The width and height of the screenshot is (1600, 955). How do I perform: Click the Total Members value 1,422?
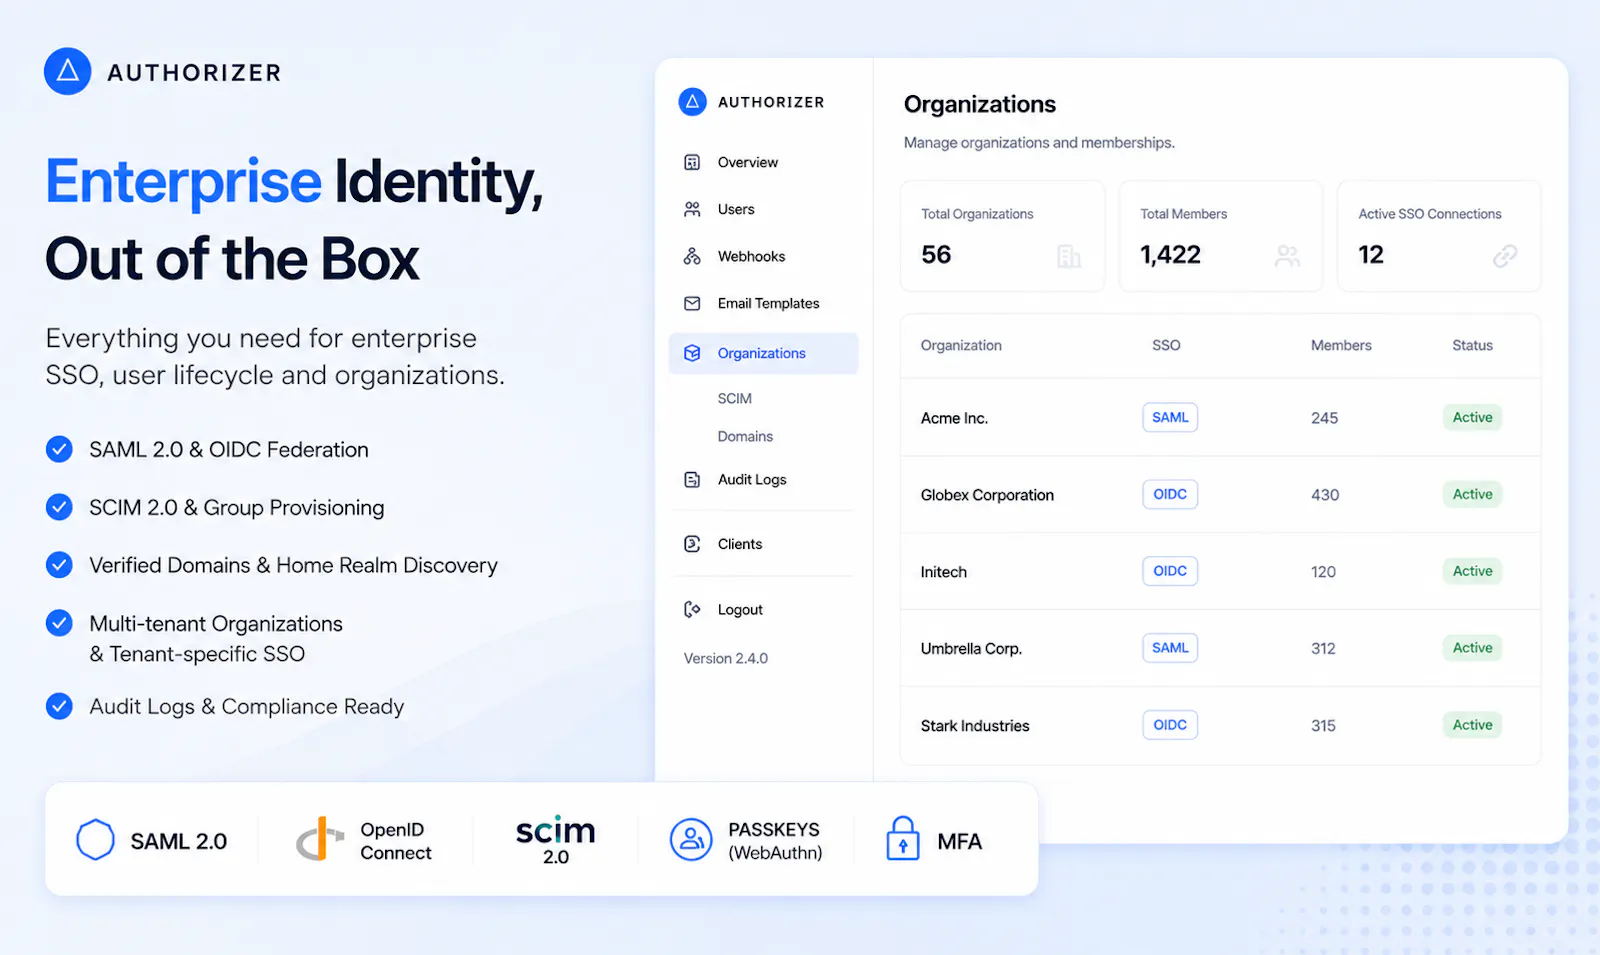point(1170,255)
